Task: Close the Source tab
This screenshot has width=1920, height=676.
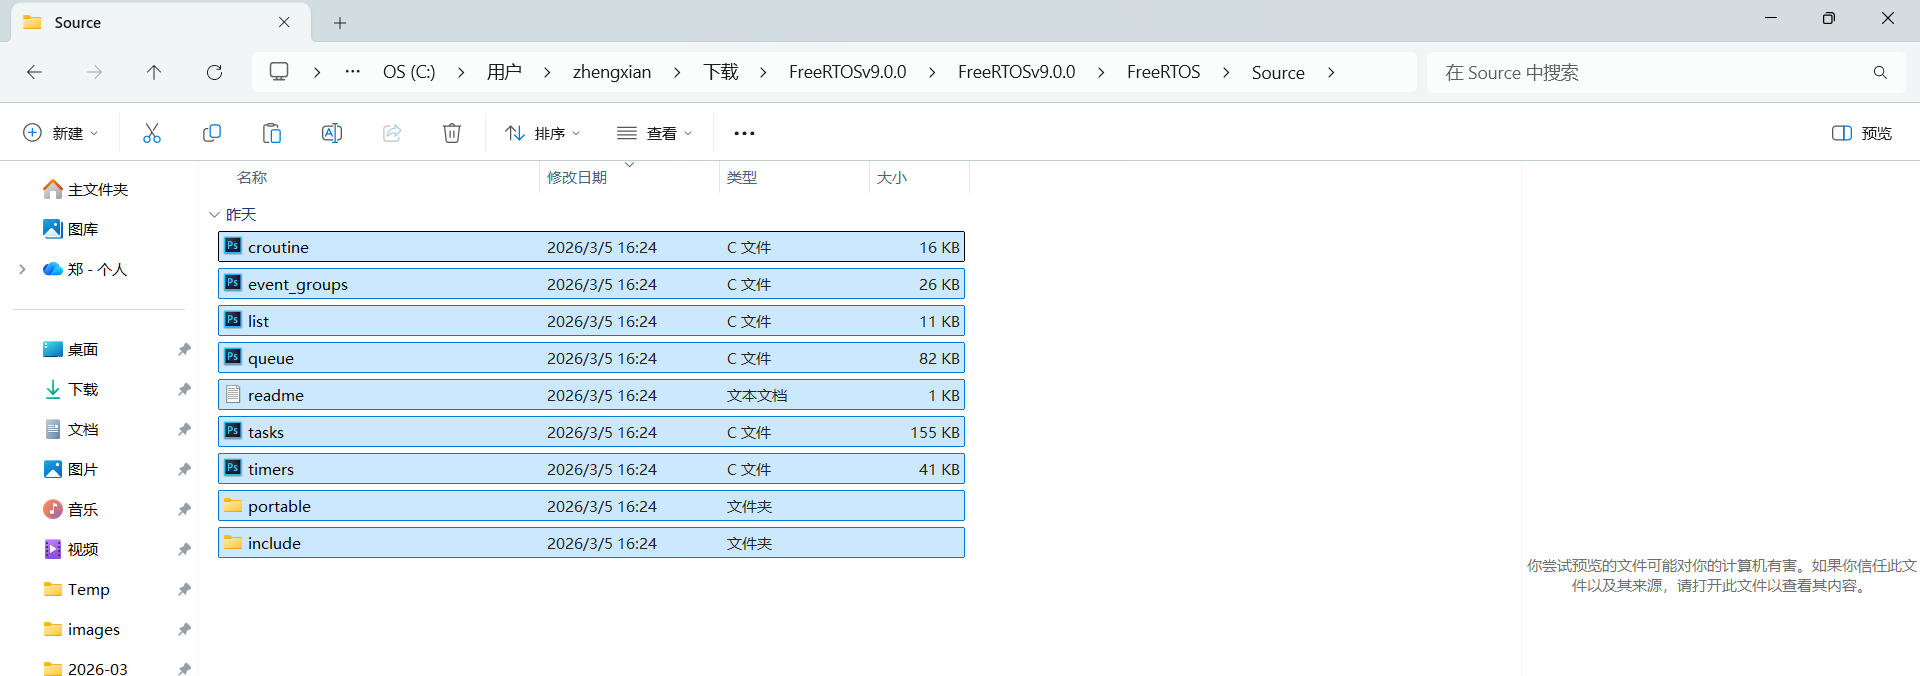Action: click(284, 22)
